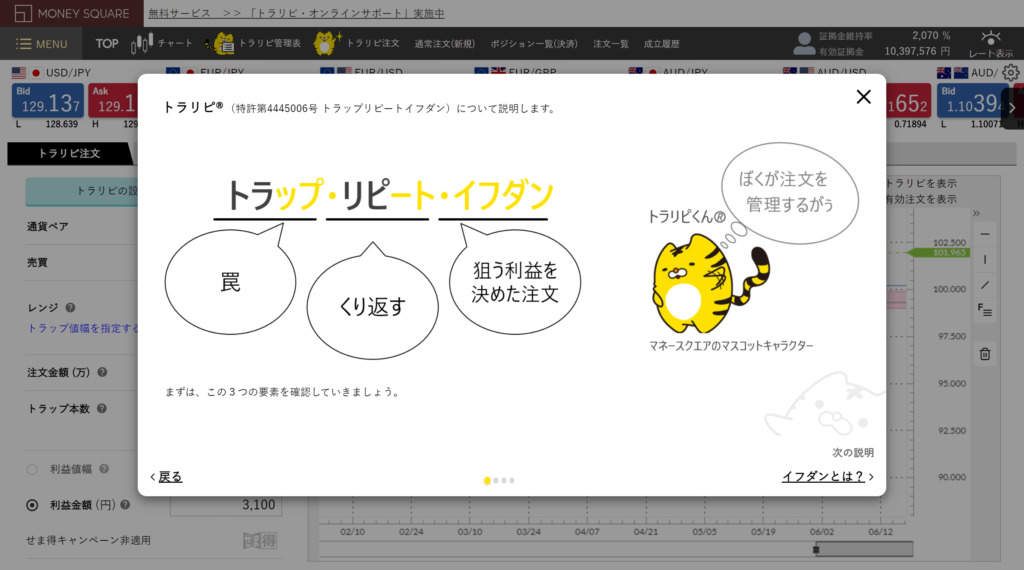This screenshot has height=570, width=1024.
Task: Open the rate settings gear icon
Action: pyautogui.click(x=1011, y=72)
